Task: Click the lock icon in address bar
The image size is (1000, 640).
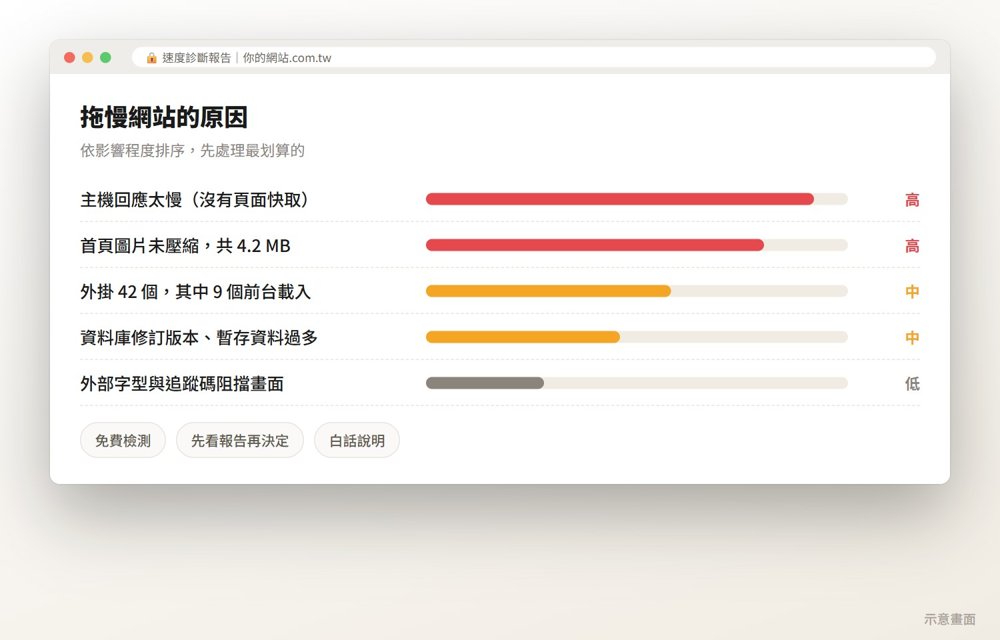Action: pyautogui.click(x=151, y=58)
